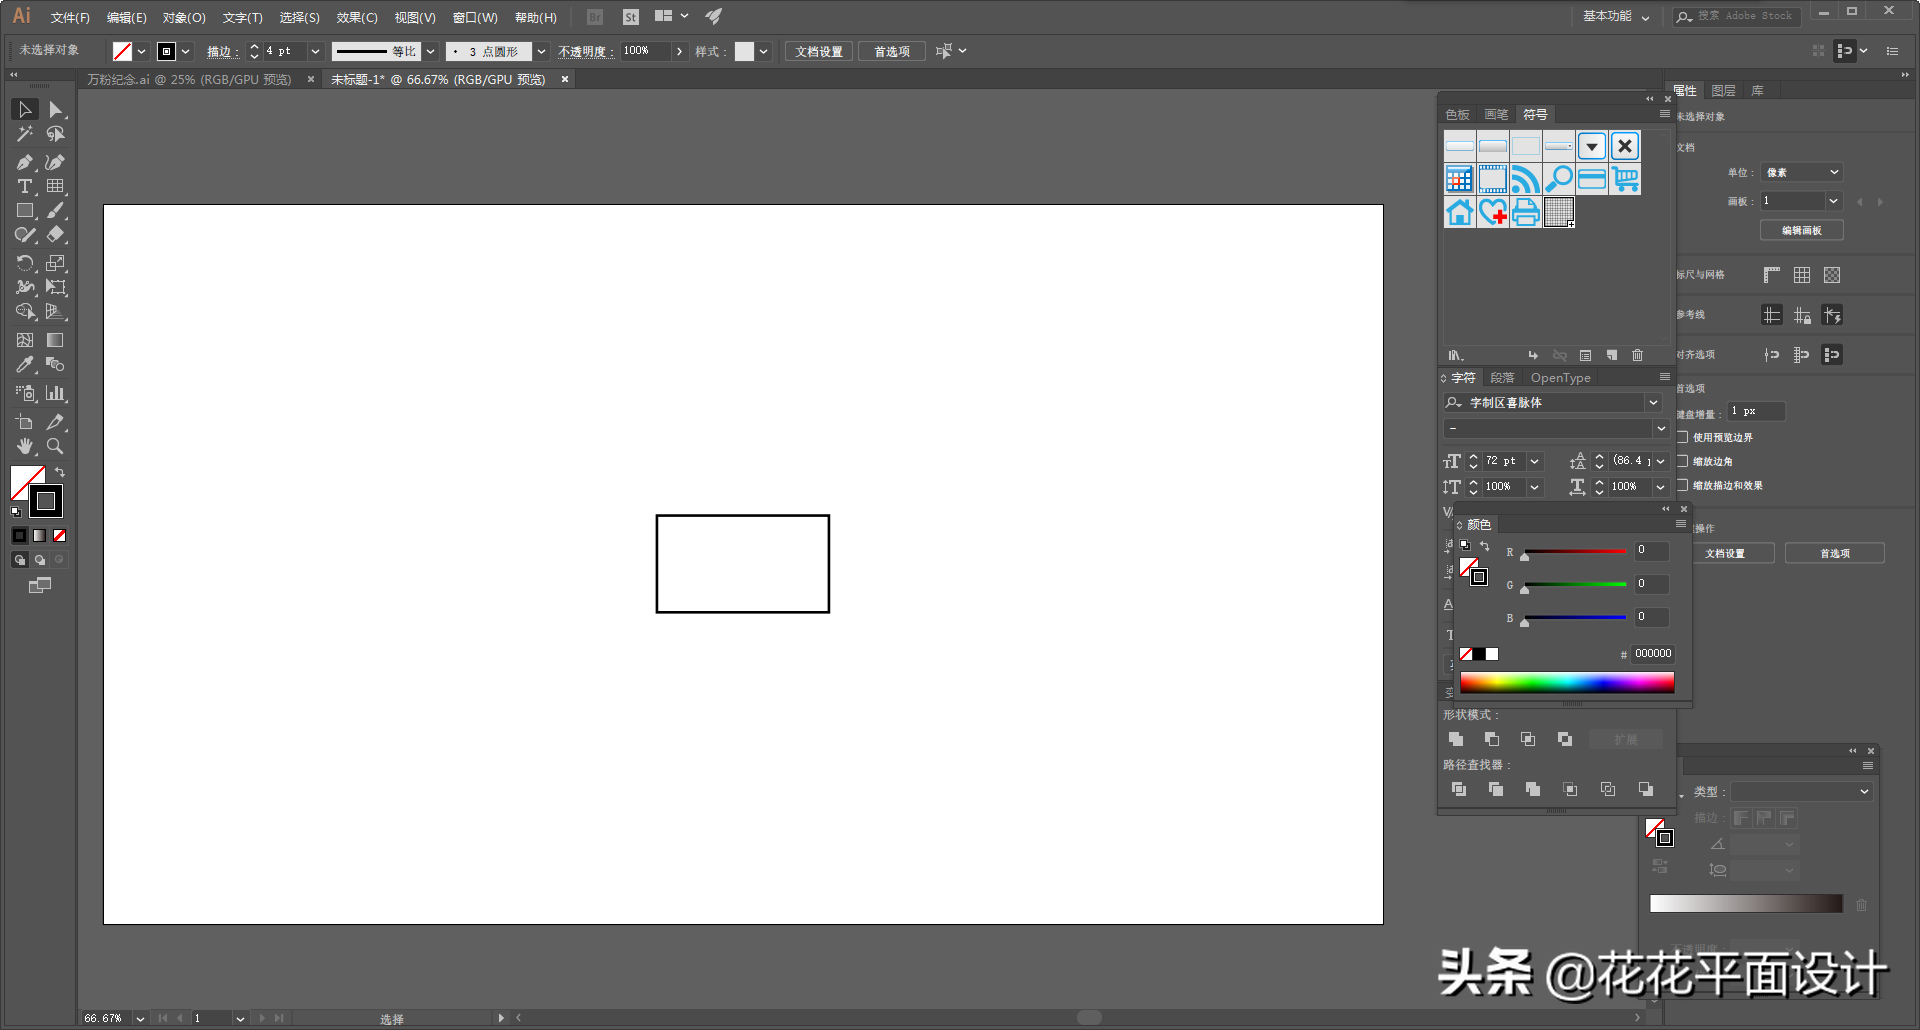The height and width of the screenshot is (1030, 1920).
Task: Toggle show rulers icon in properties
Action: pyautogui.click(x=1772, y=275)
